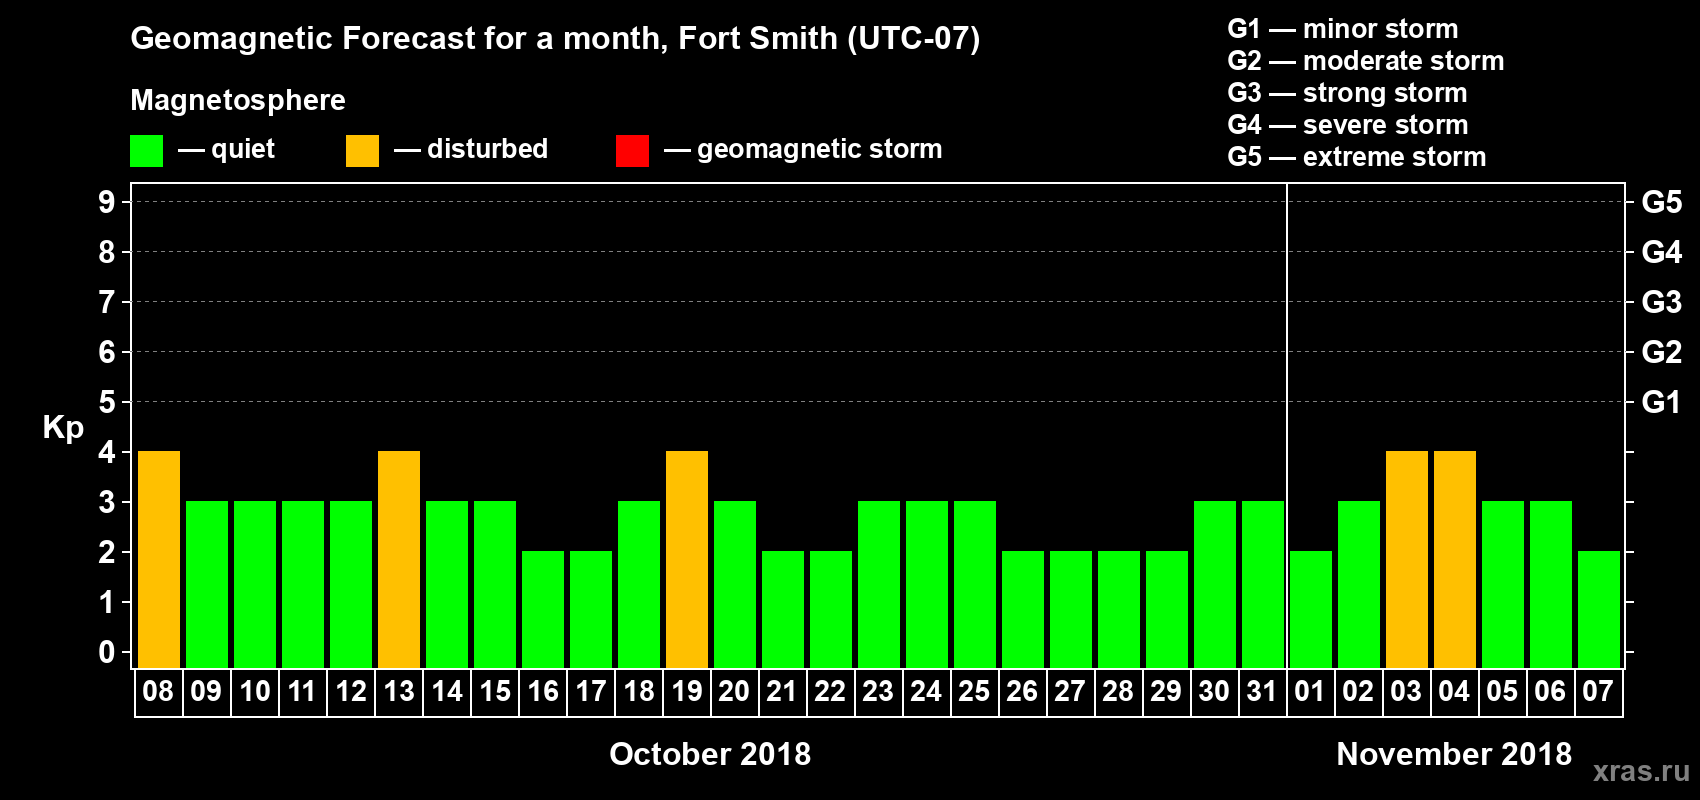Click the Kp value 0 on the left axis
1700x800 pixels.
point(107,652)
